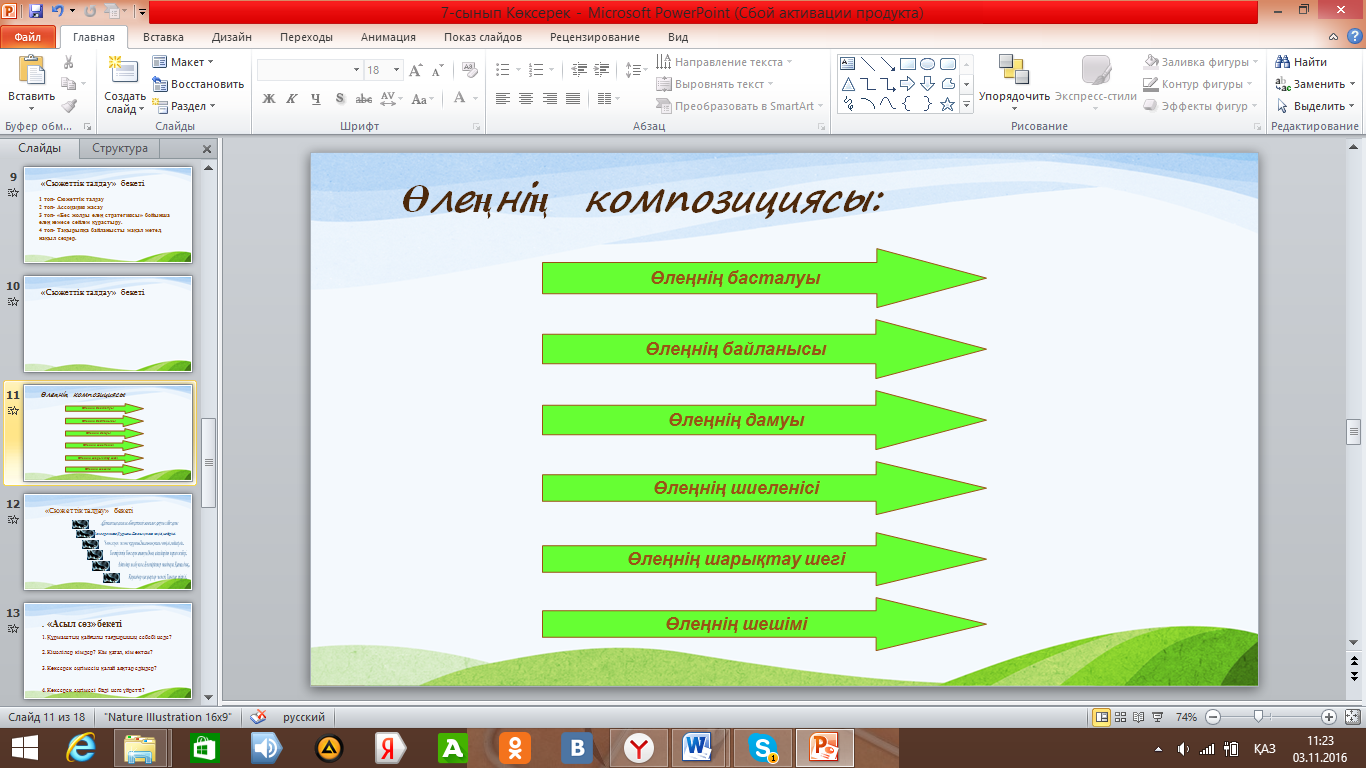Switch to the Анимация tab
The width and height of the screenshot is (1366, 768).
pos(389,37)
